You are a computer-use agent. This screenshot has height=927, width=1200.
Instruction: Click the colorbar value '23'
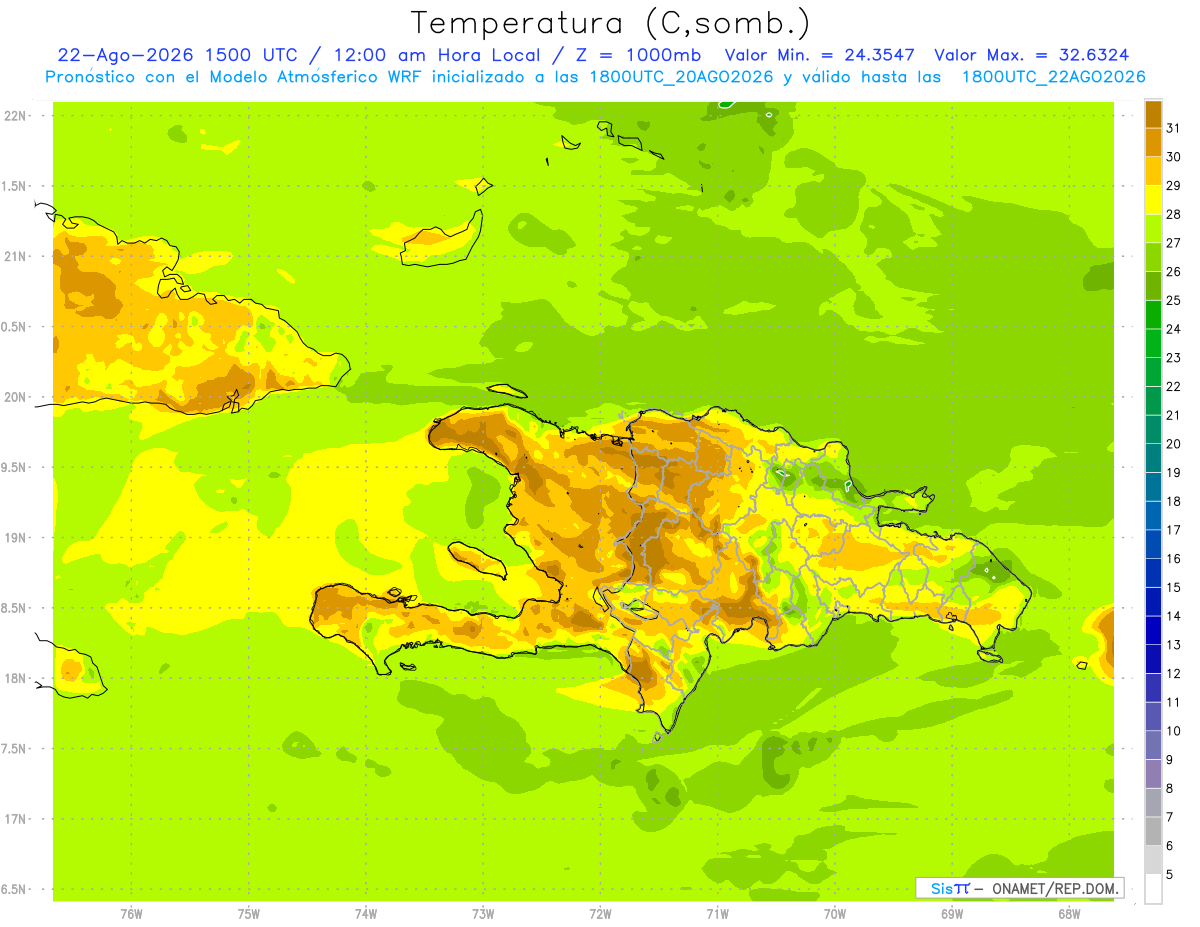tap(1174, 358)
